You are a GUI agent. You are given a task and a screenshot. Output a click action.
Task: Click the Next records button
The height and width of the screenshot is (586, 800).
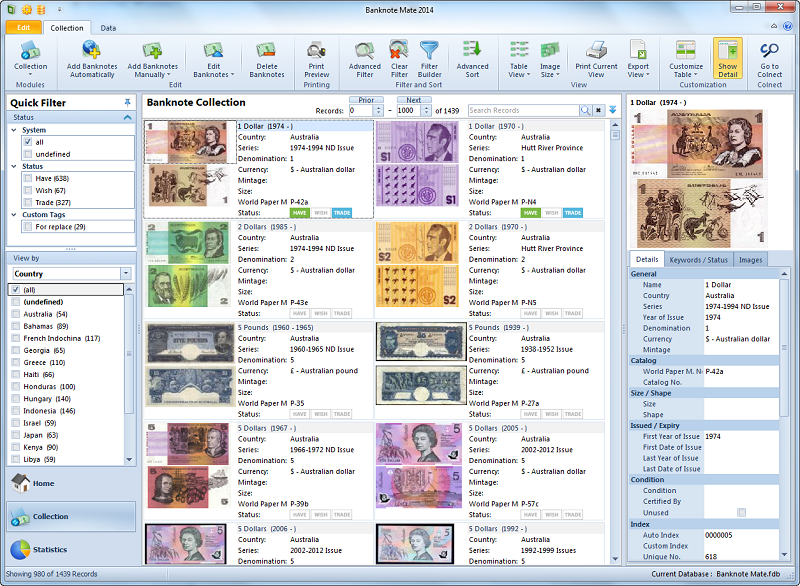pyautogui.click(x=414, y=100)
